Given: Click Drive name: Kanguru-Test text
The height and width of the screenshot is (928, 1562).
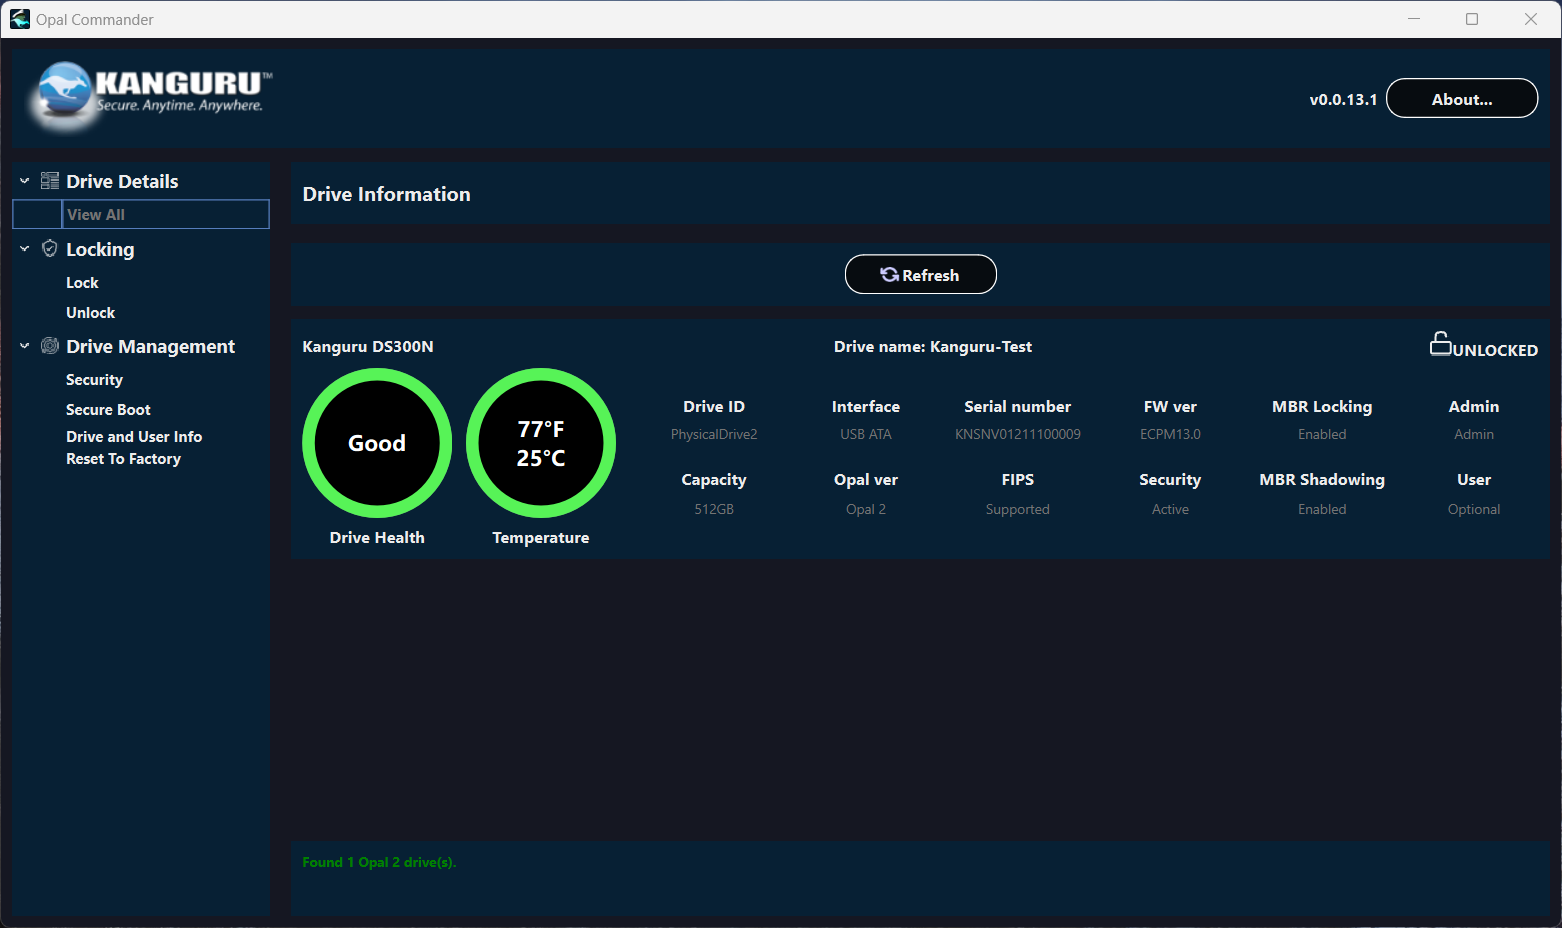Looking at the screenshot, I should 933,346.
